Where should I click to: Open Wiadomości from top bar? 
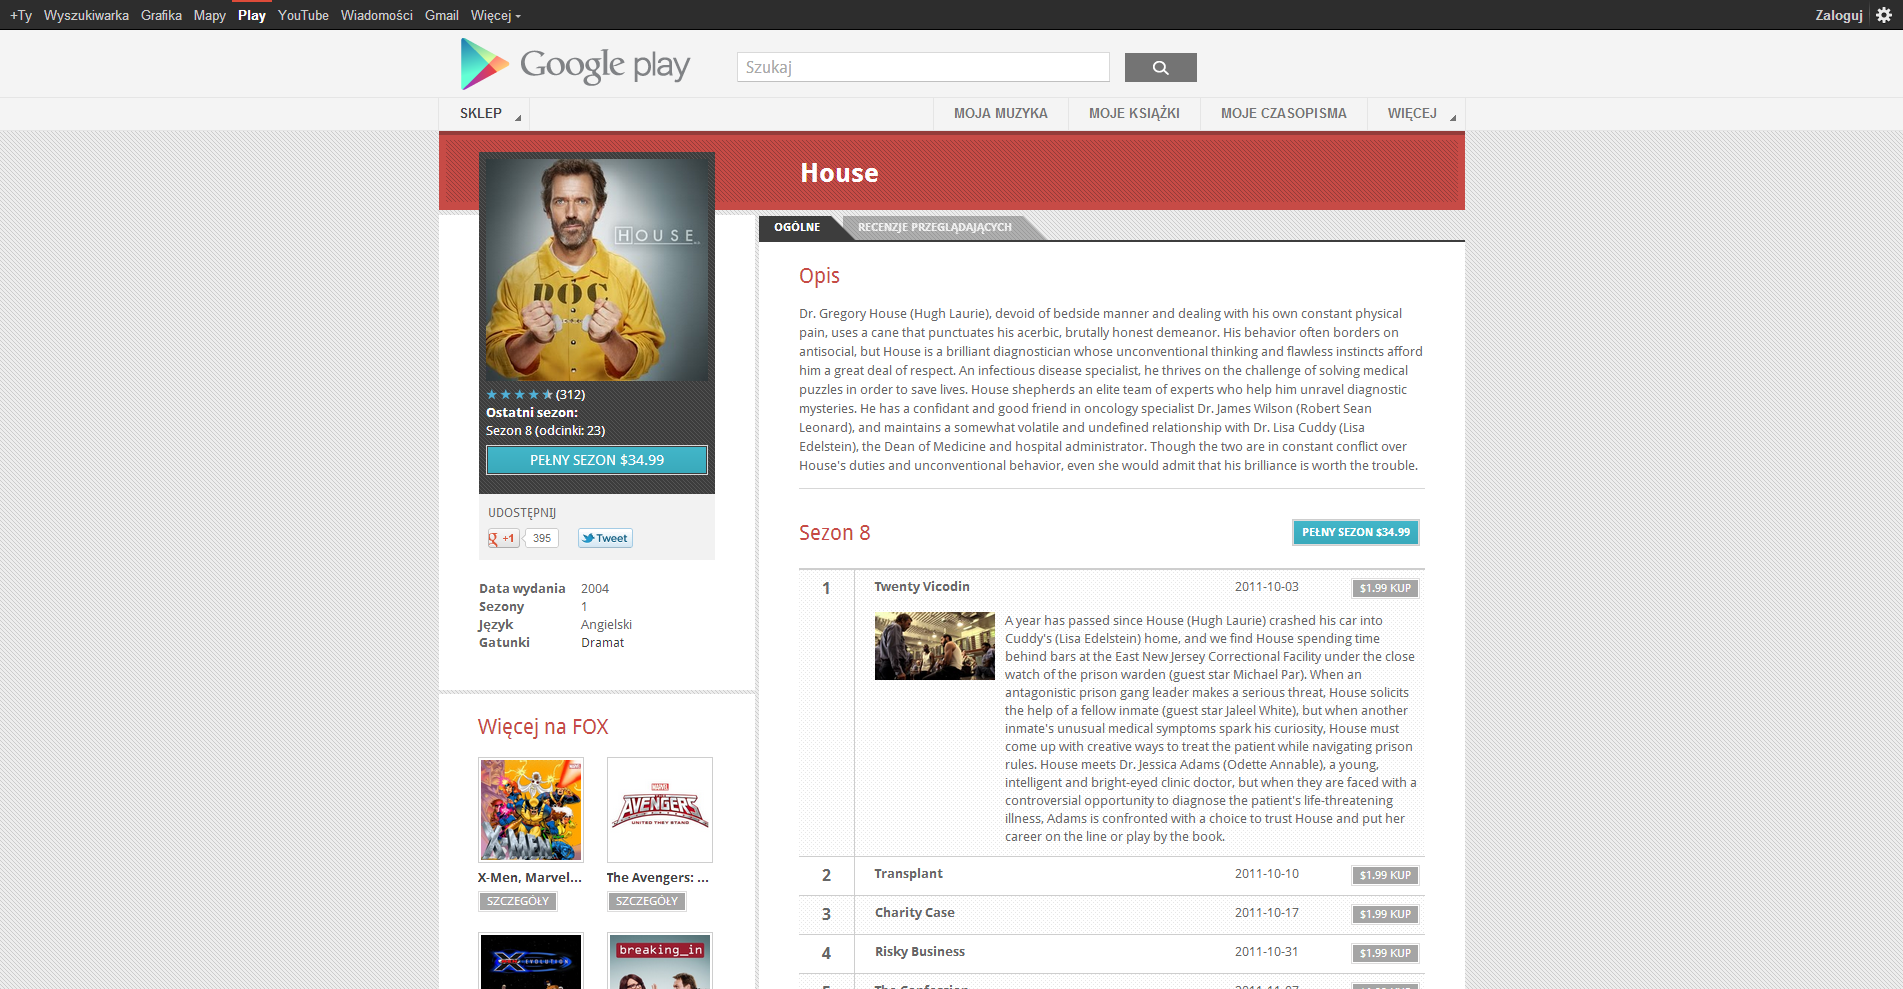tap(376, 15)
